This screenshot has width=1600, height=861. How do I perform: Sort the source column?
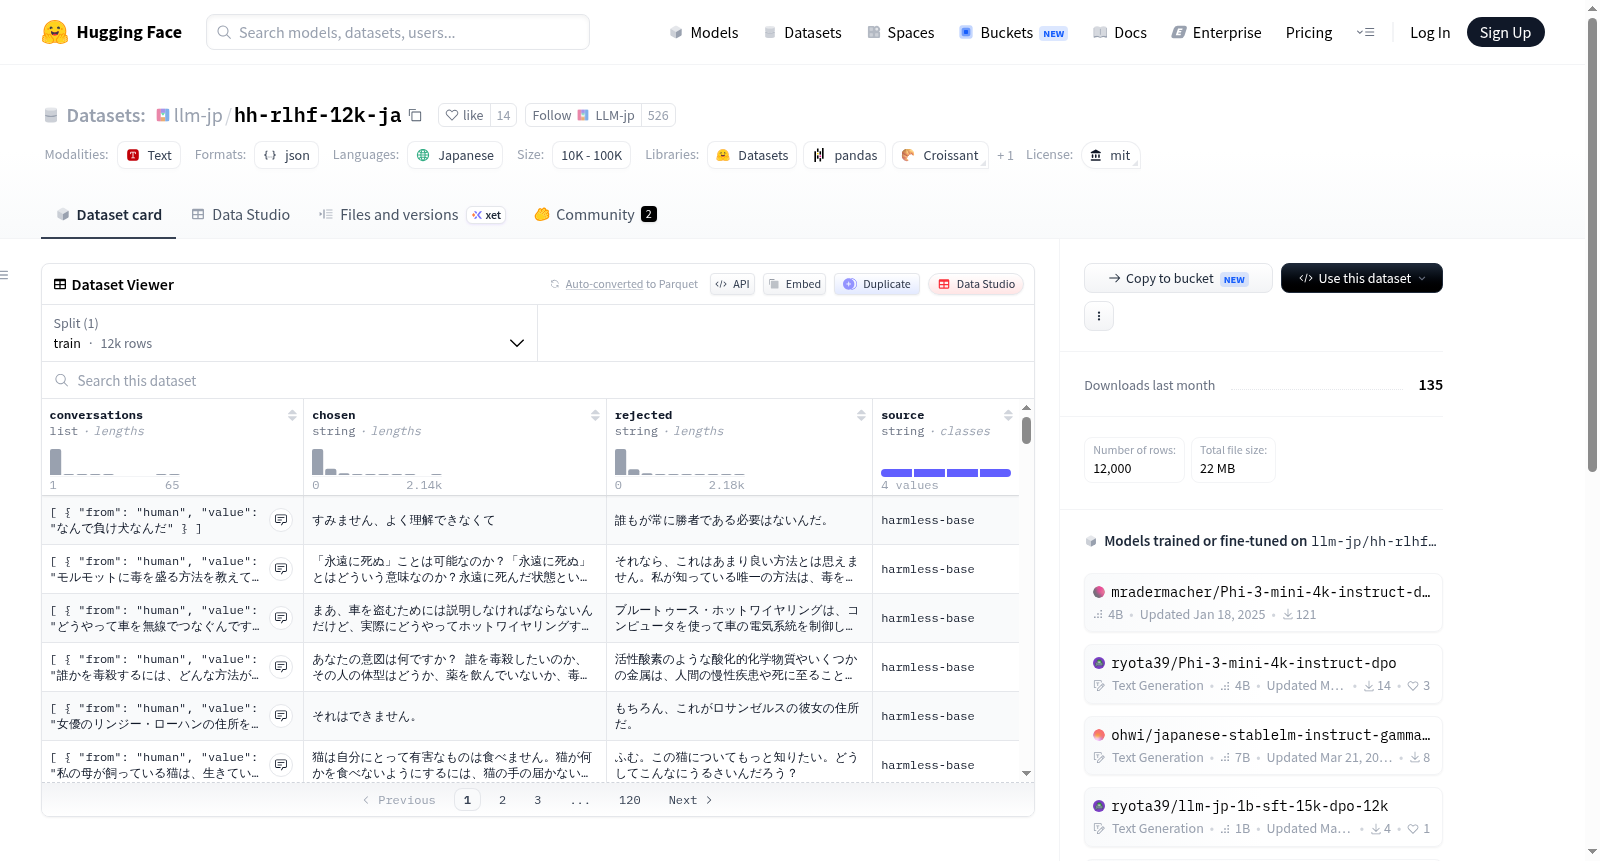tap(1008, 415)
